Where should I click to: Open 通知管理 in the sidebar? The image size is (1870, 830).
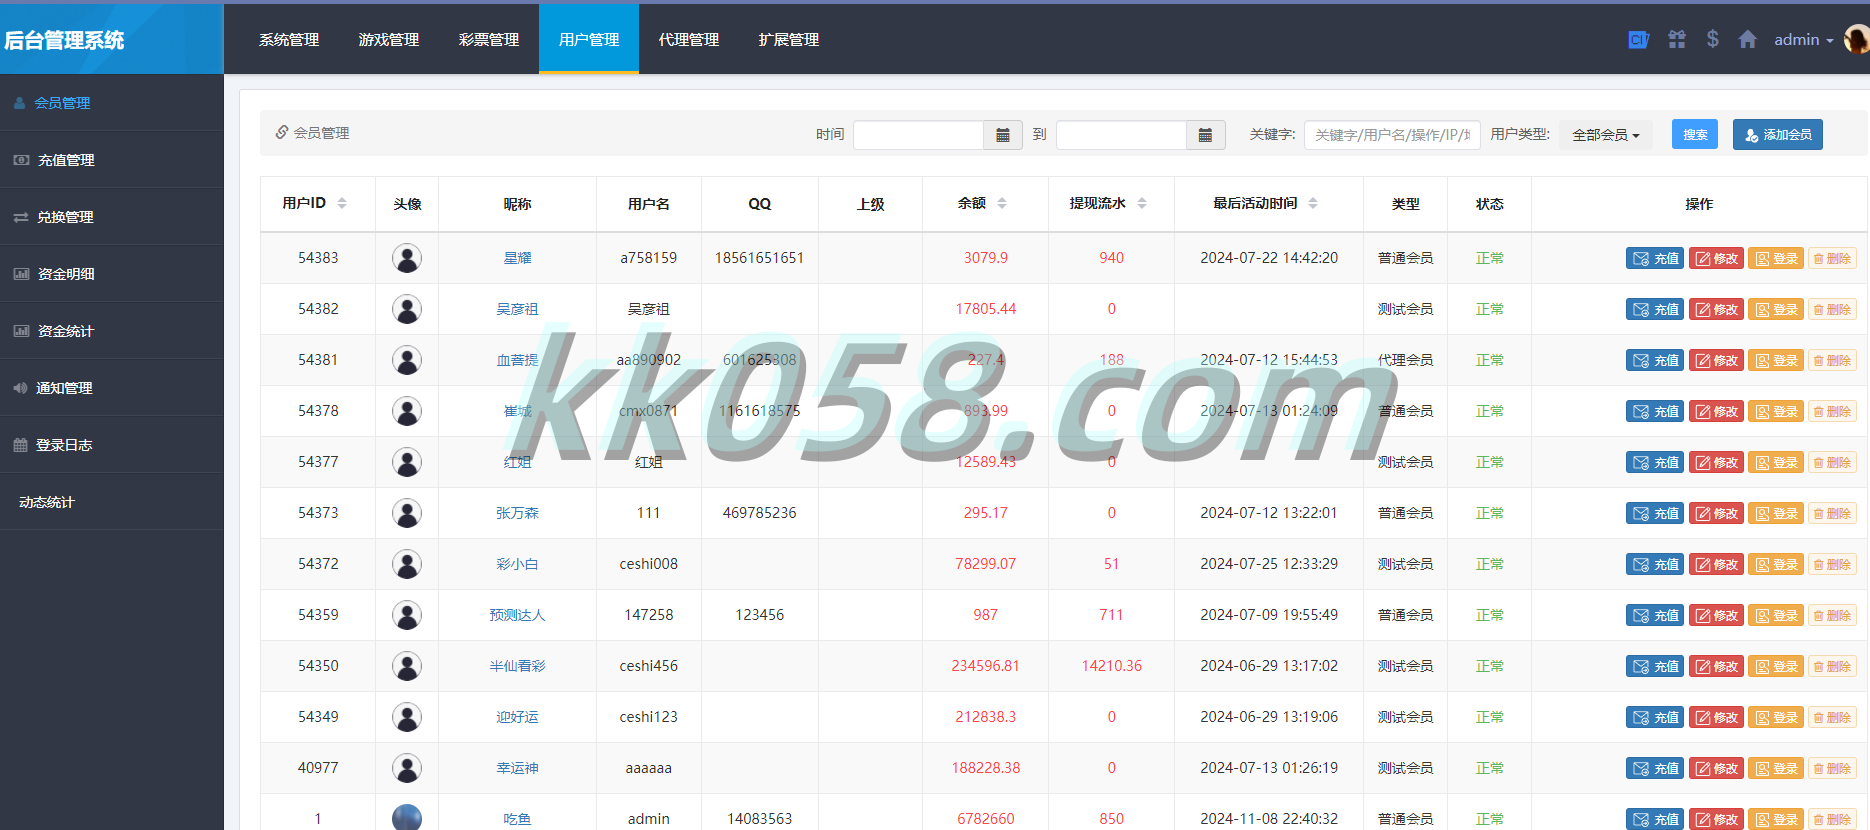pos(111,388)
